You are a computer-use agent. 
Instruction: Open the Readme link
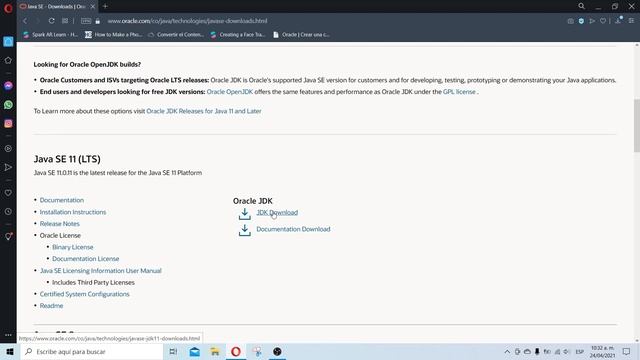click(51, 306)
